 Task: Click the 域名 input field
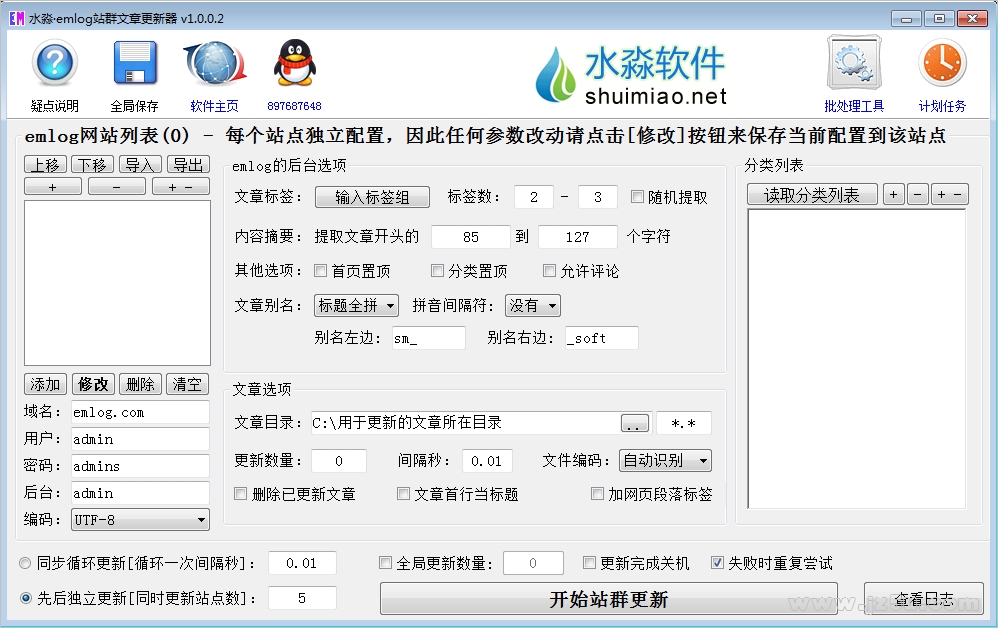click(x=140, y=412)
